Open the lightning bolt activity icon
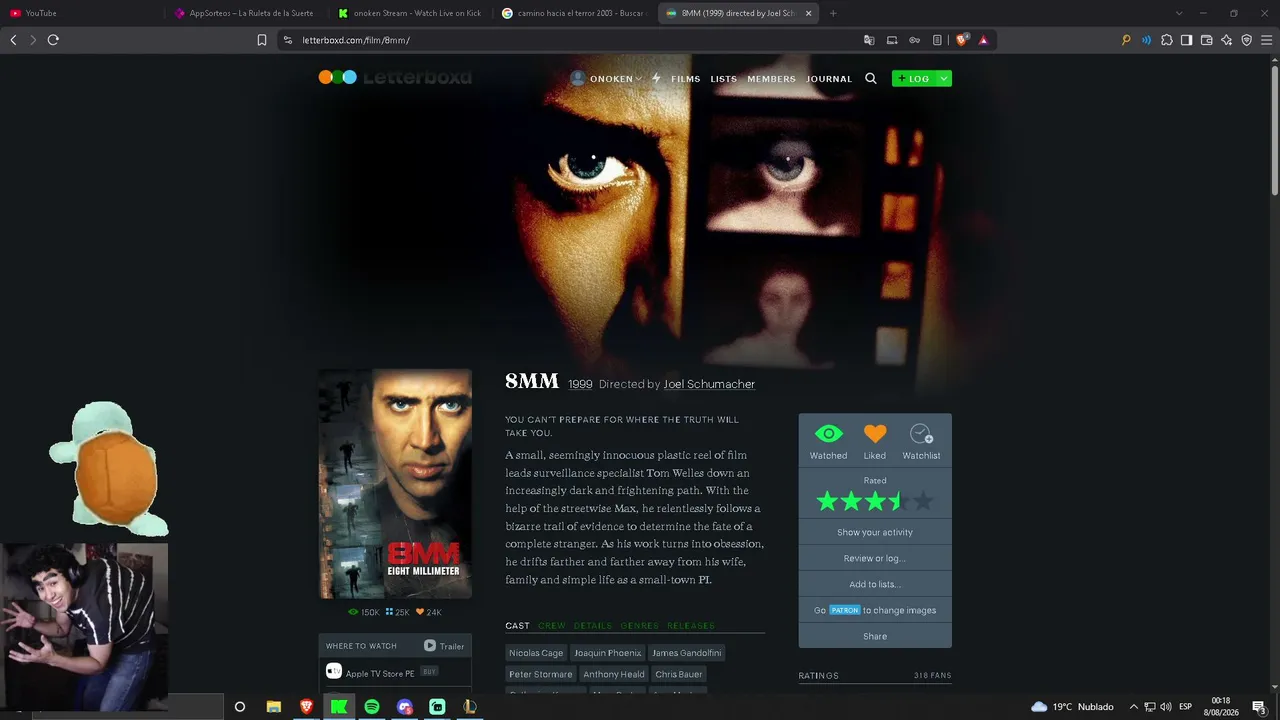 pos(656,78)
